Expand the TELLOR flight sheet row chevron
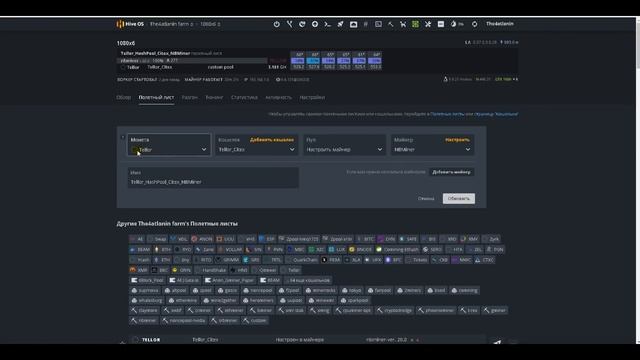 pos(122,342)
